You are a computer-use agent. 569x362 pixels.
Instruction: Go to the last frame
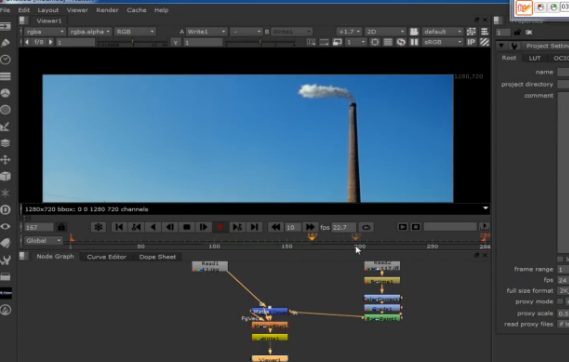(x=254, y=227)
